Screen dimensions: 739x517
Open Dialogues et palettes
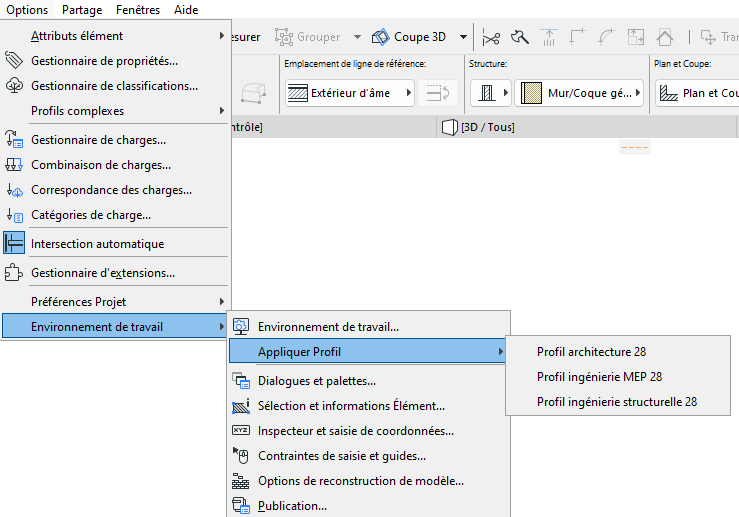click(369, 381)
